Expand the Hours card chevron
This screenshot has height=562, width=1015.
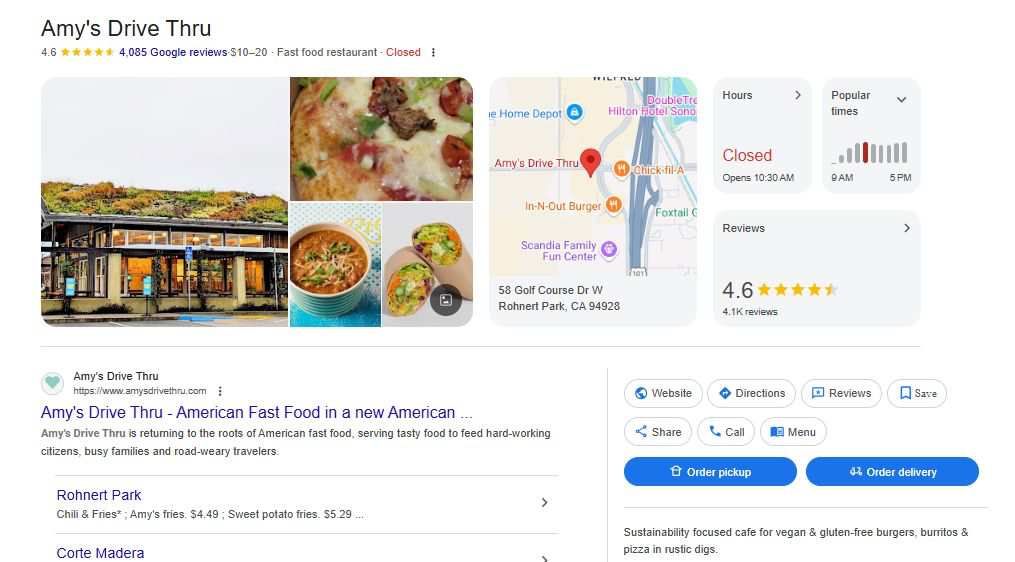point(798,95)
